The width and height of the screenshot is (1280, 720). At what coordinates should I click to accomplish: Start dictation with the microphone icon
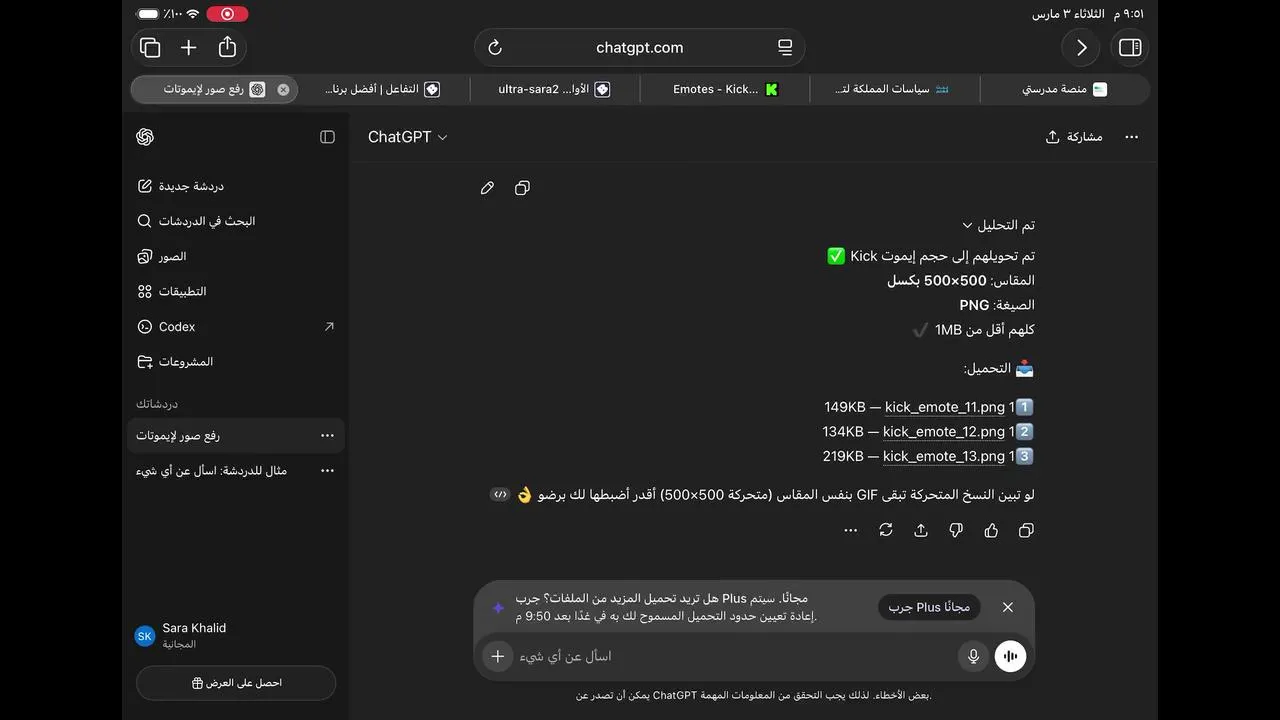[x=973, y=656]
